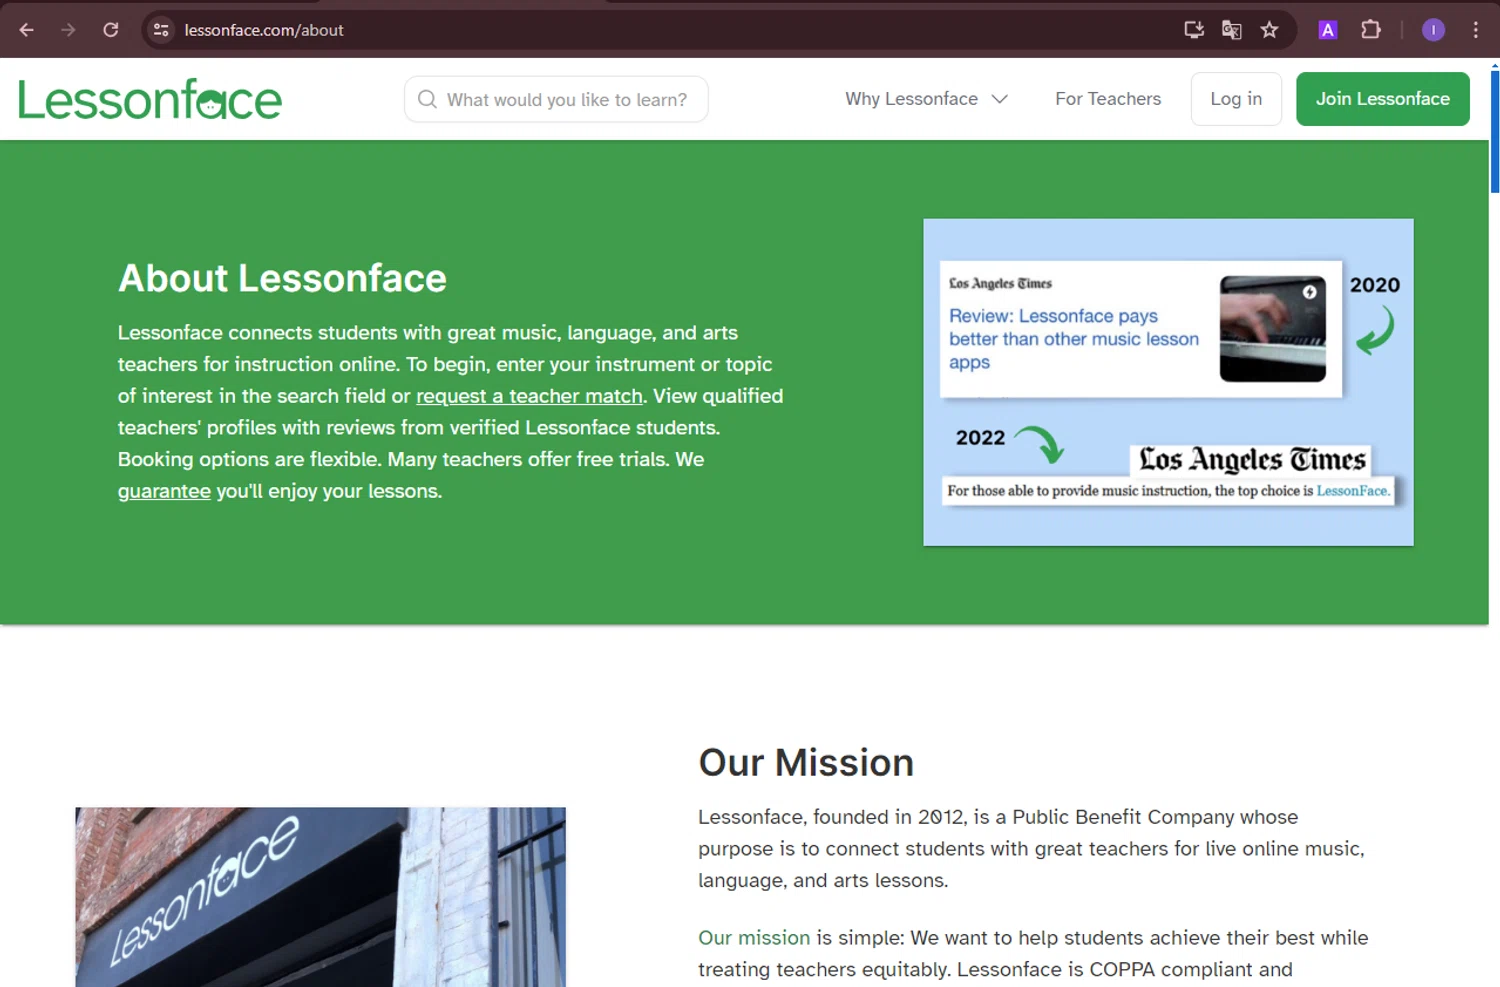Reload the current page
This screenshot has width=1500, height=987.
[x=111, y=30]
